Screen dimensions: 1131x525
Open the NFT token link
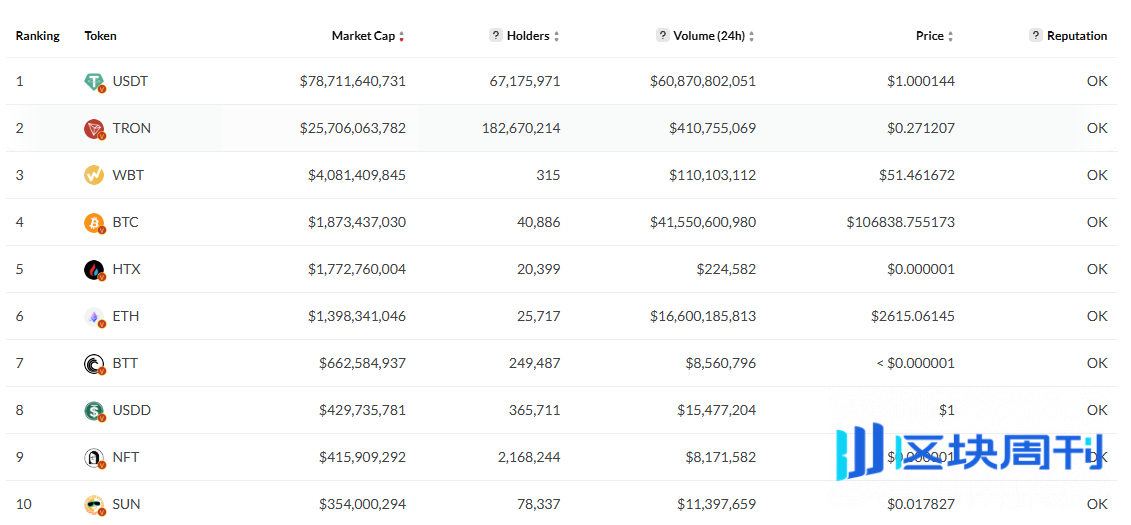point(126,456)
